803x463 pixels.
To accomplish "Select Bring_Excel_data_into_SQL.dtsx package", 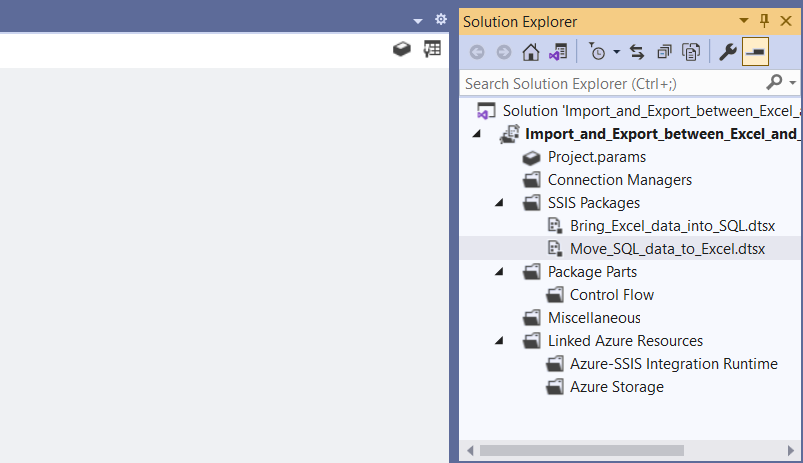I will (672, 226).
